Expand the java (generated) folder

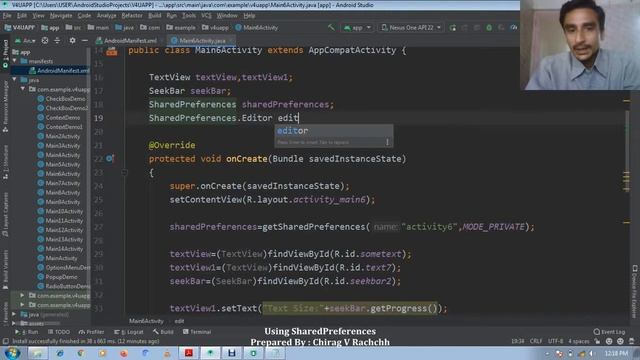pos(15,314)
